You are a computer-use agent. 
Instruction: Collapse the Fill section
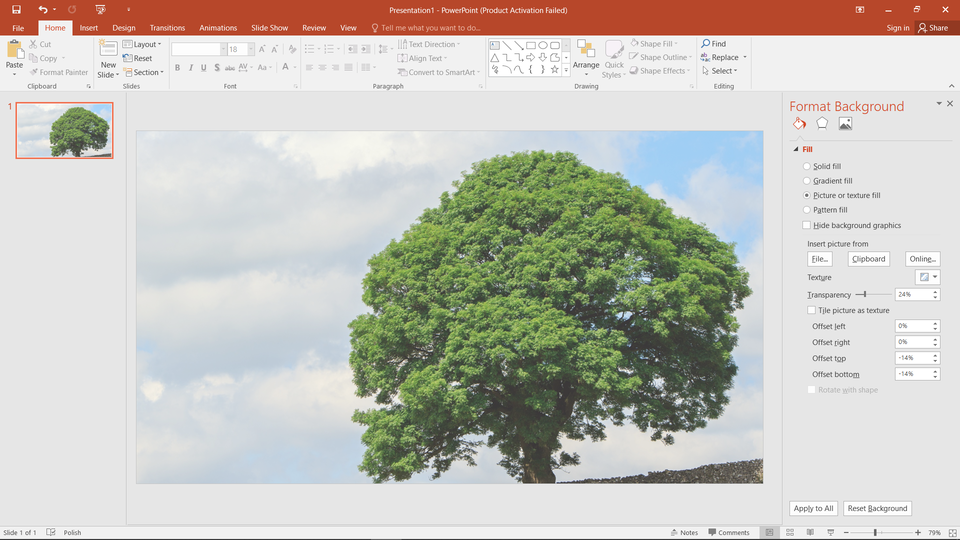797,149
